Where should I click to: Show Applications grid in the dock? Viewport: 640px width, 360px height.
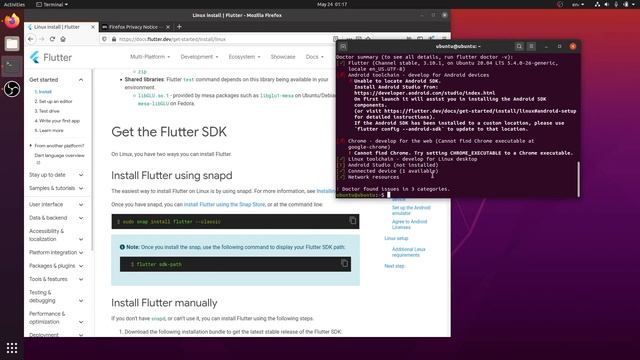[12, 348]
